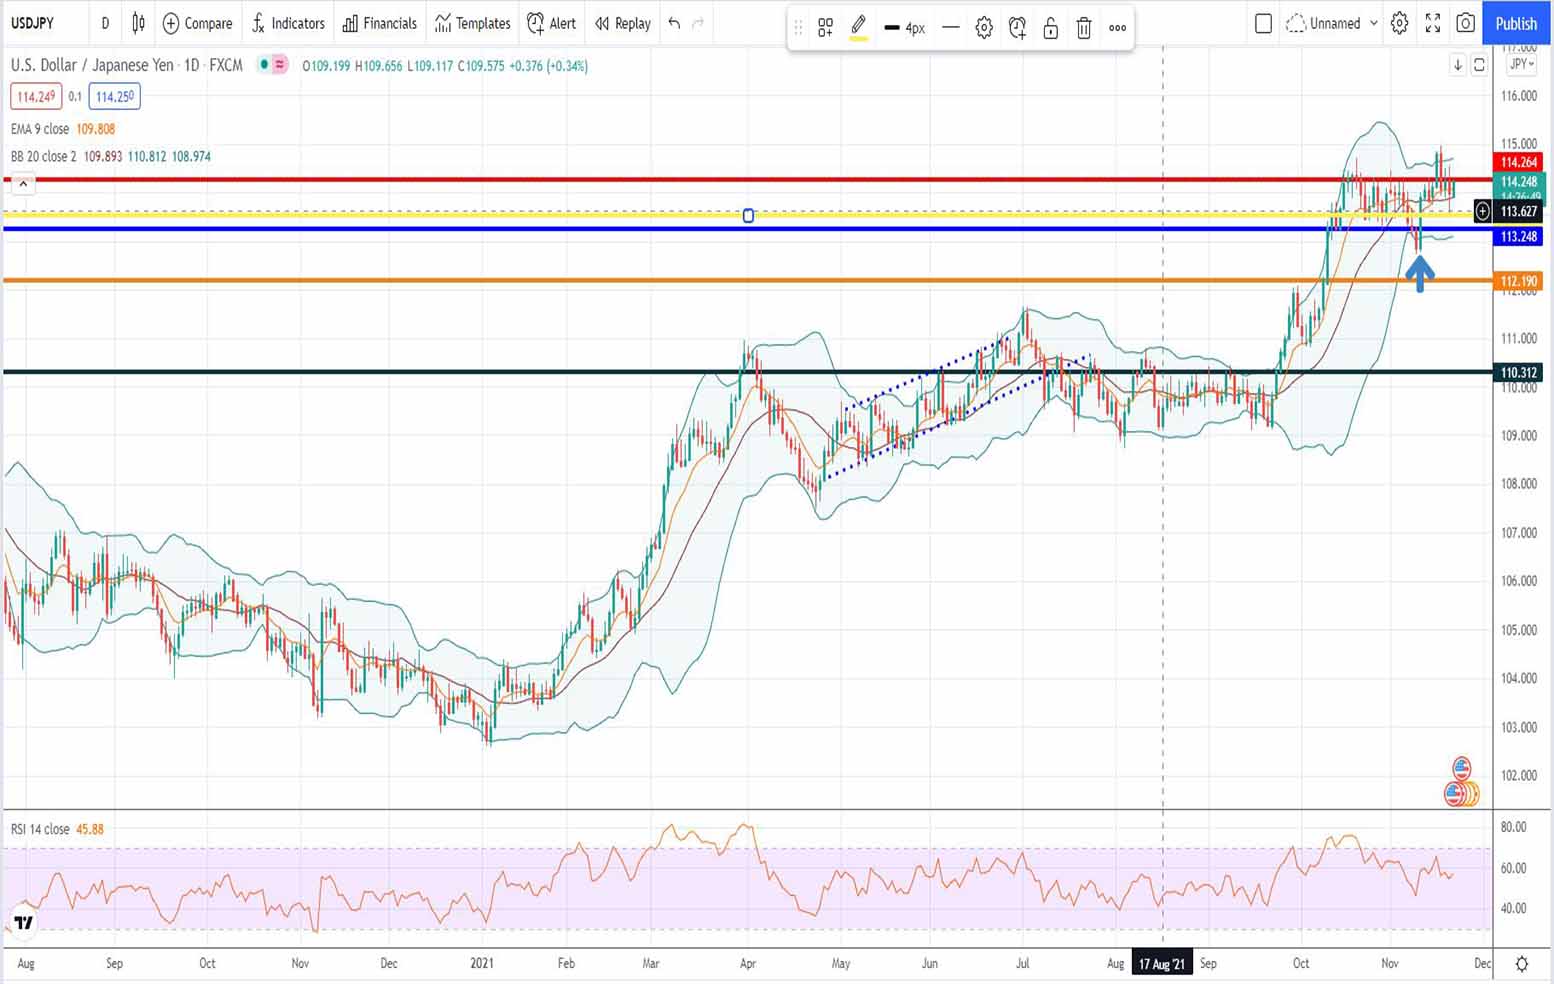Open the JPY currency dropdown
This screenshot has height=984, width=1554.
tap(1521, 64)
